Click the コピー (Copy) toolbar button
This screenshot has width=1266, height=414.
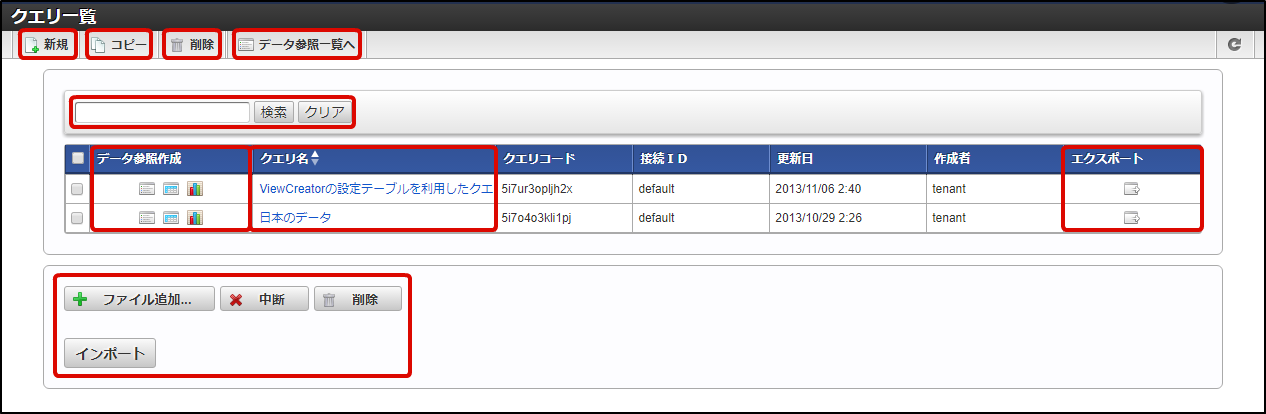click(x=119, y=45)
